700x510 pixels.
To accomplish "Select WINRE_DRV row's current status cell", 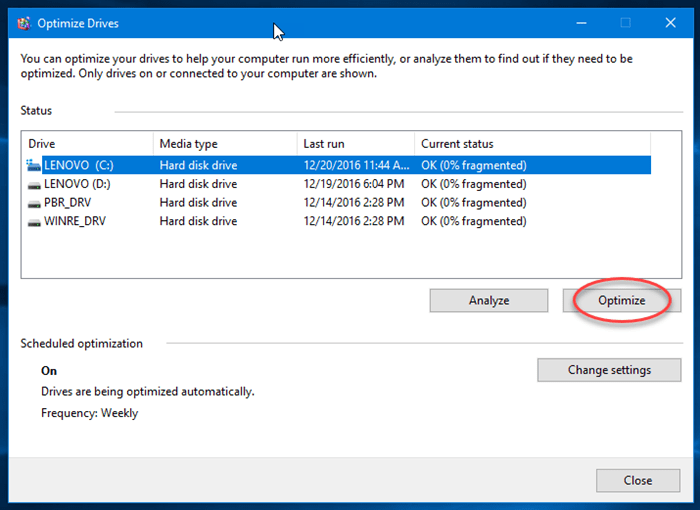I will pos(473,221).
